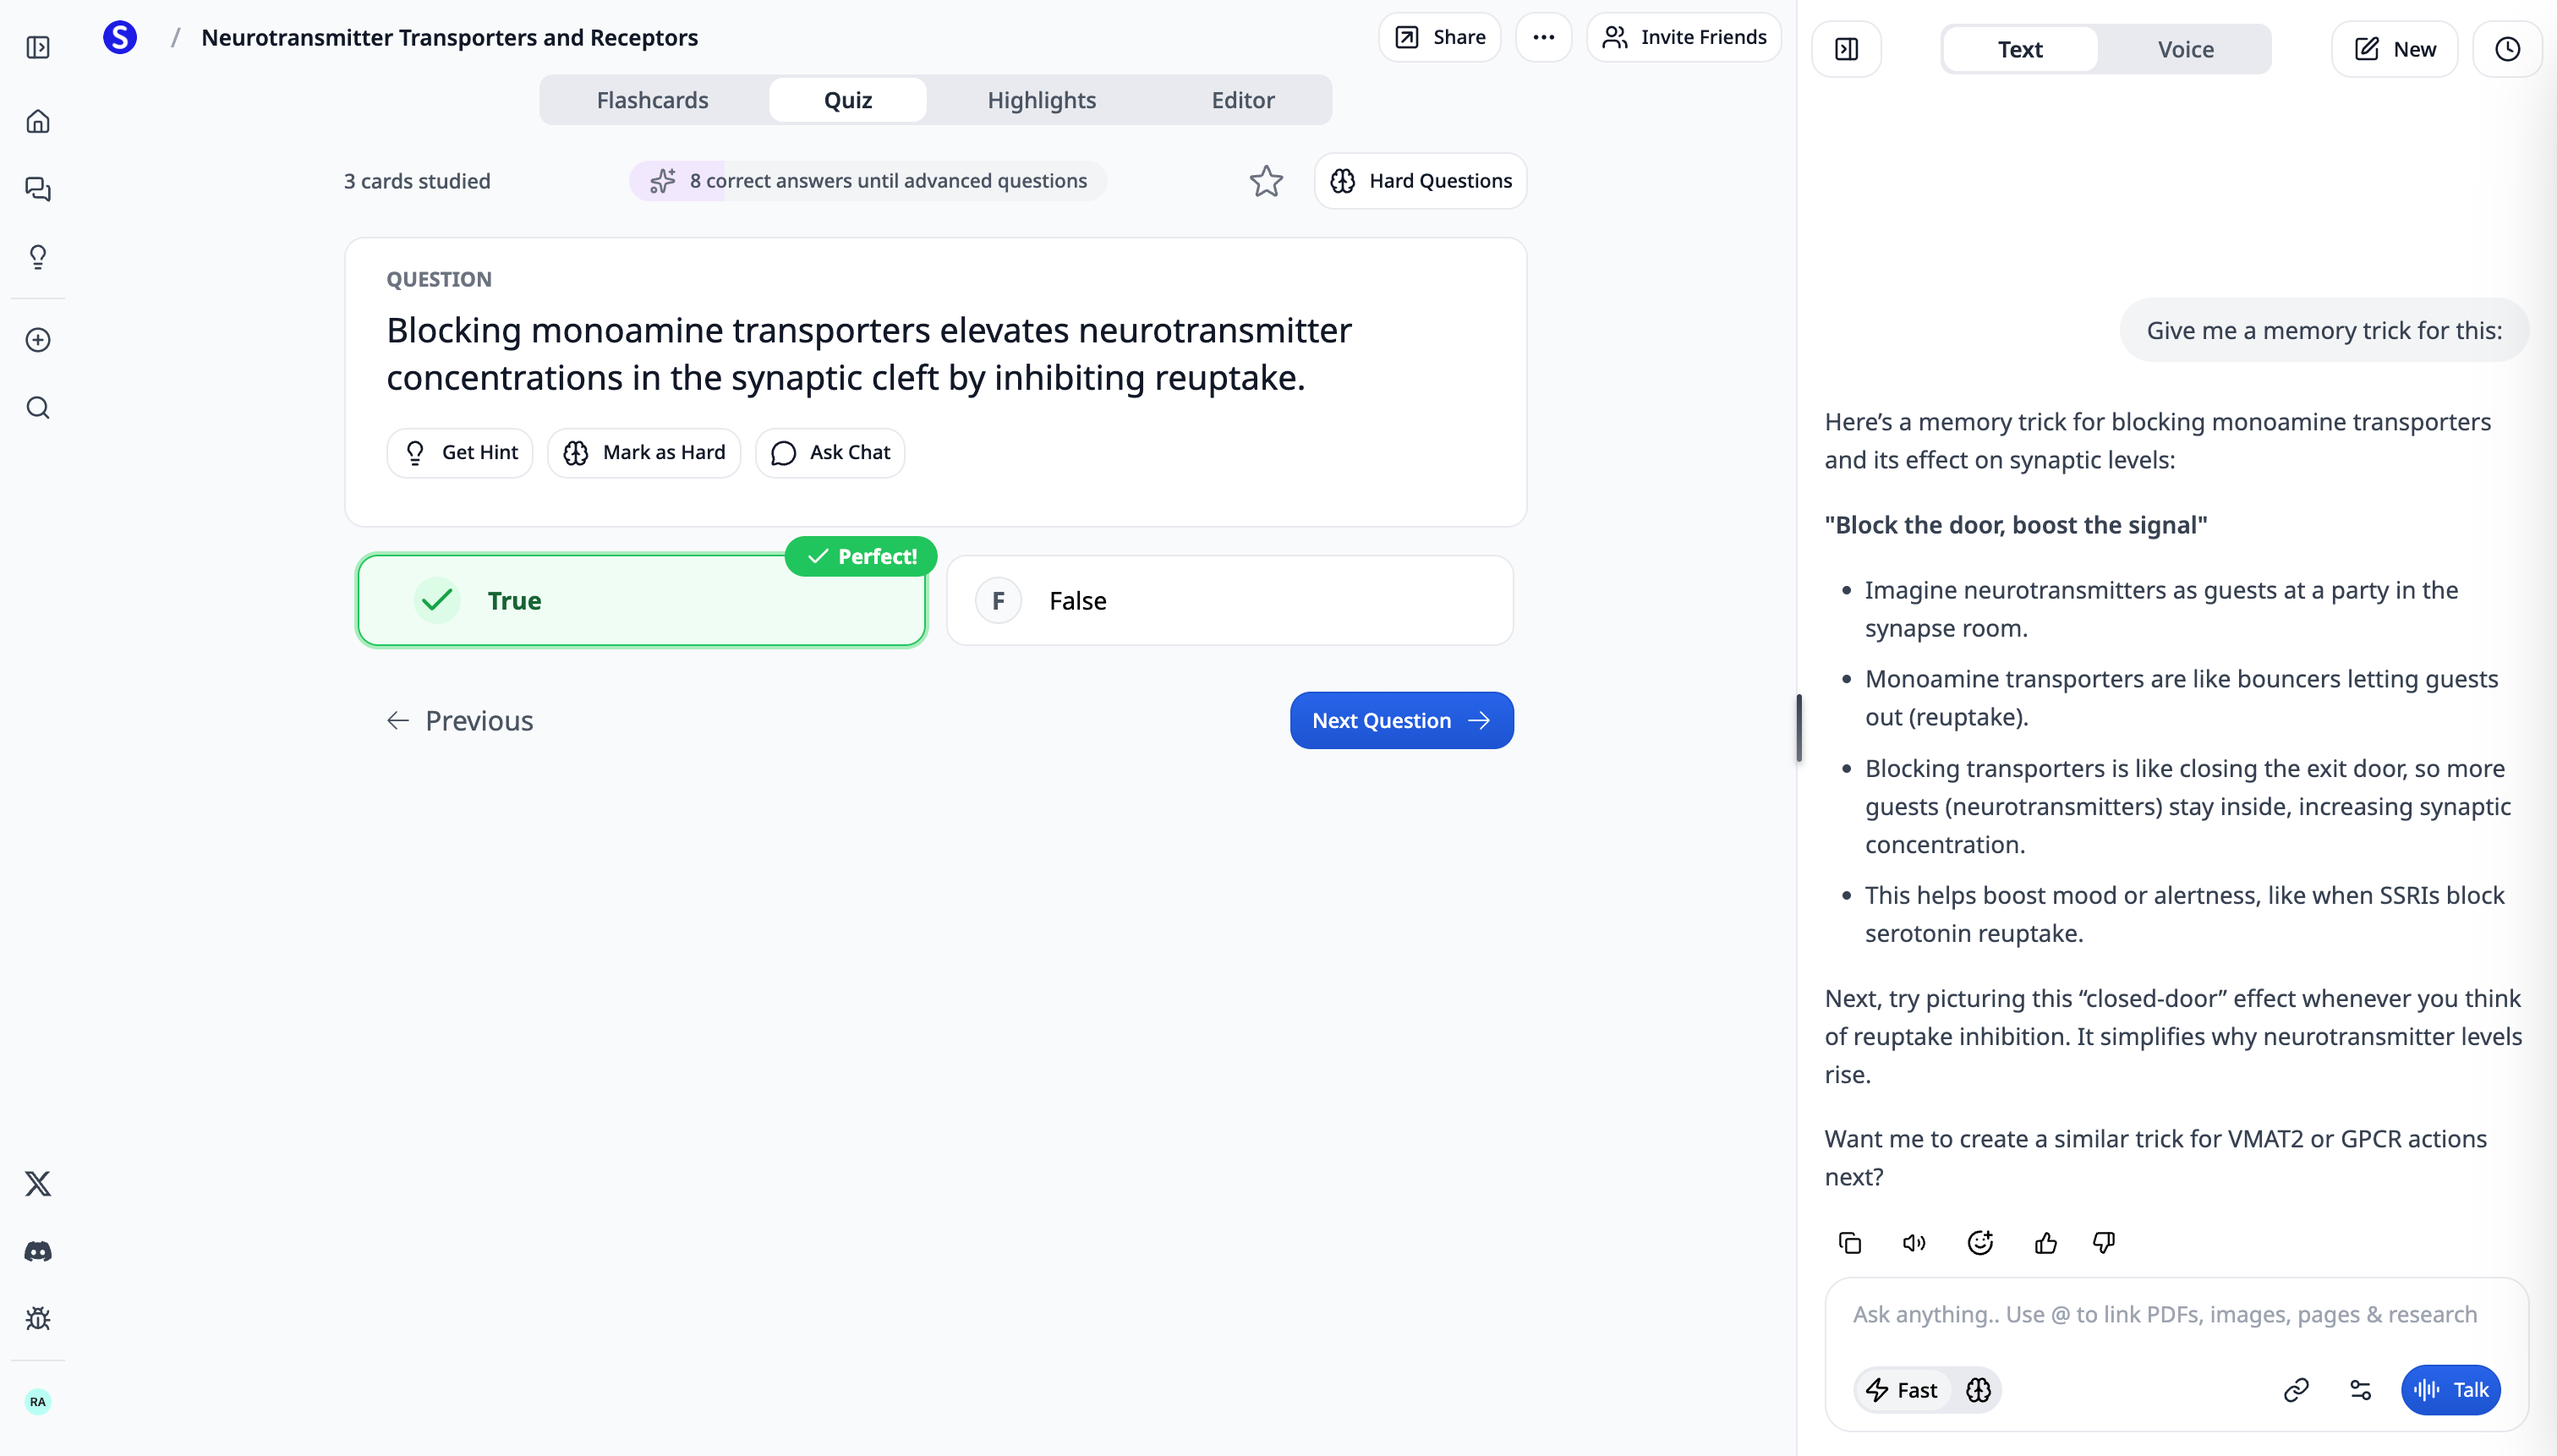Image resolution: width=2557 pixels, height=1456 pixels.
Task: Star this question as a favorite
Action: [1266, 181]
